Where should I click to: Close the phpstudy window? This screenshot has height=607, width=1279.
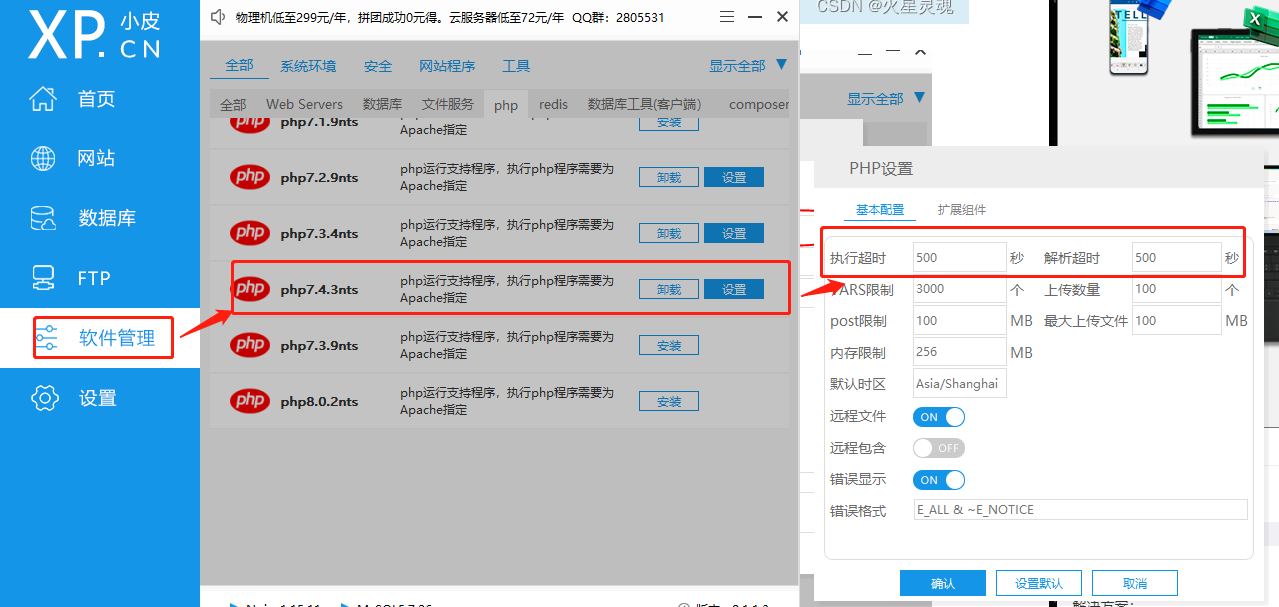[783, 17]
